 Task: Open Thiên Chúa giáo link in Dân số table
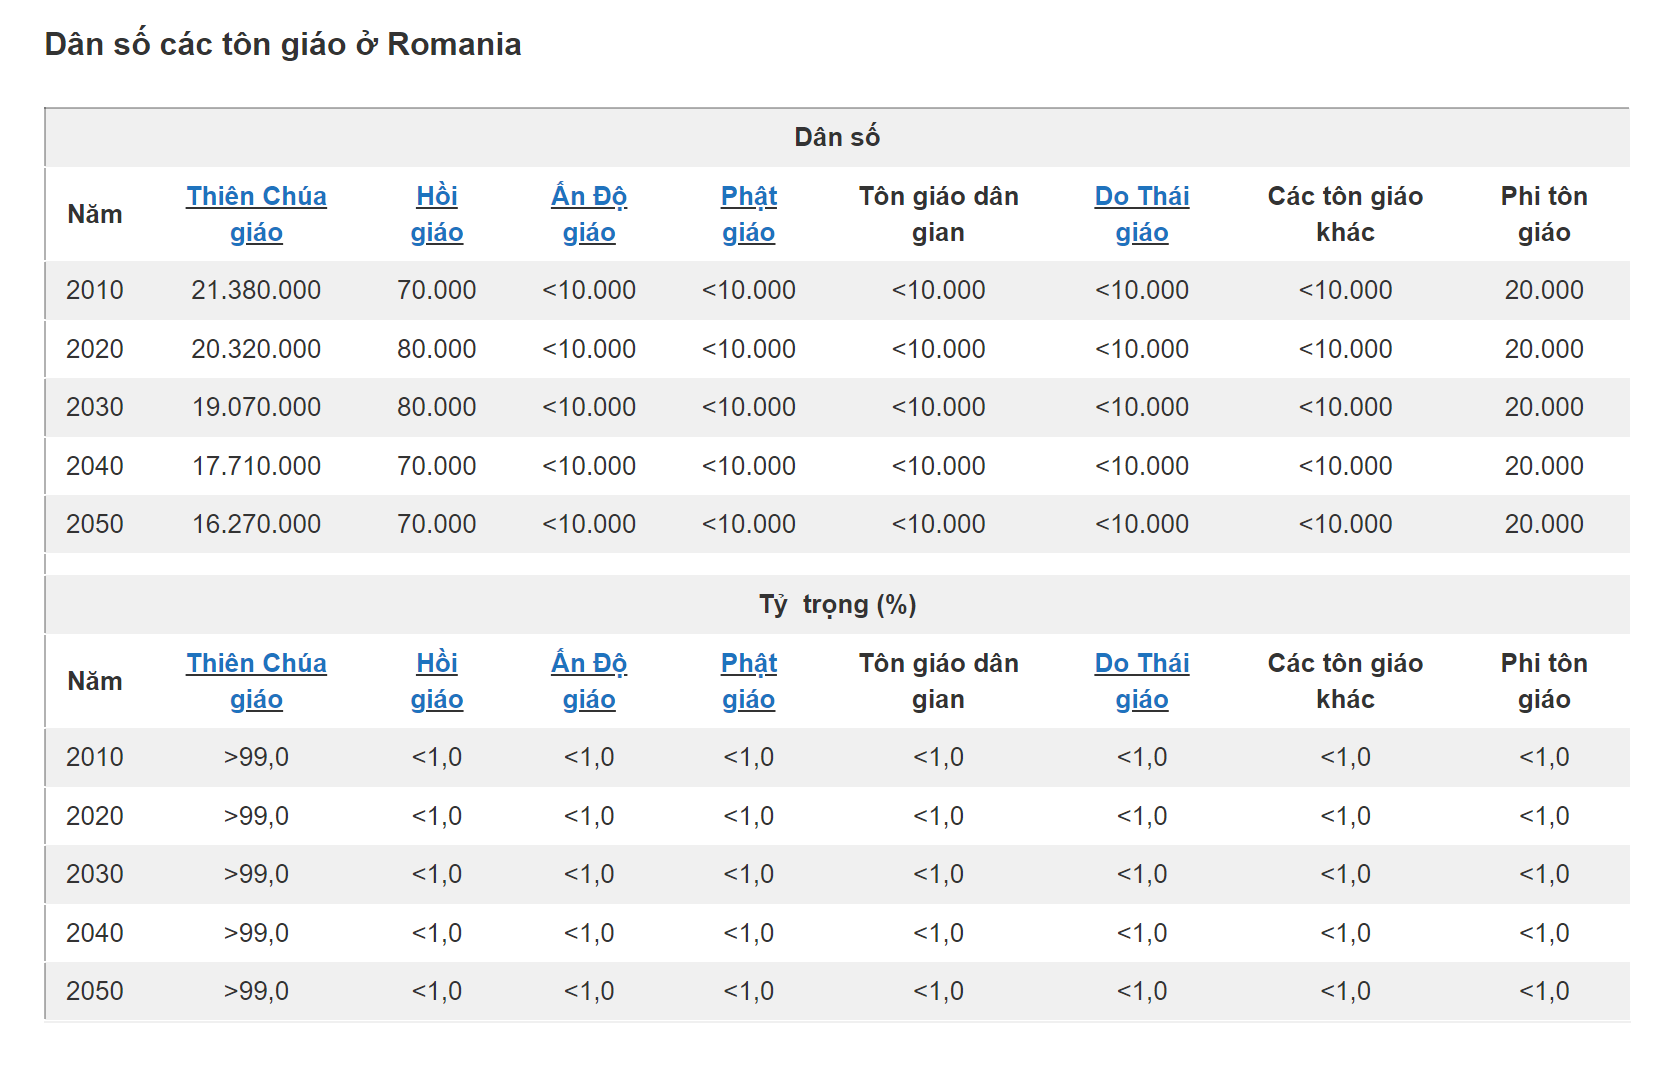pos(256,197)
